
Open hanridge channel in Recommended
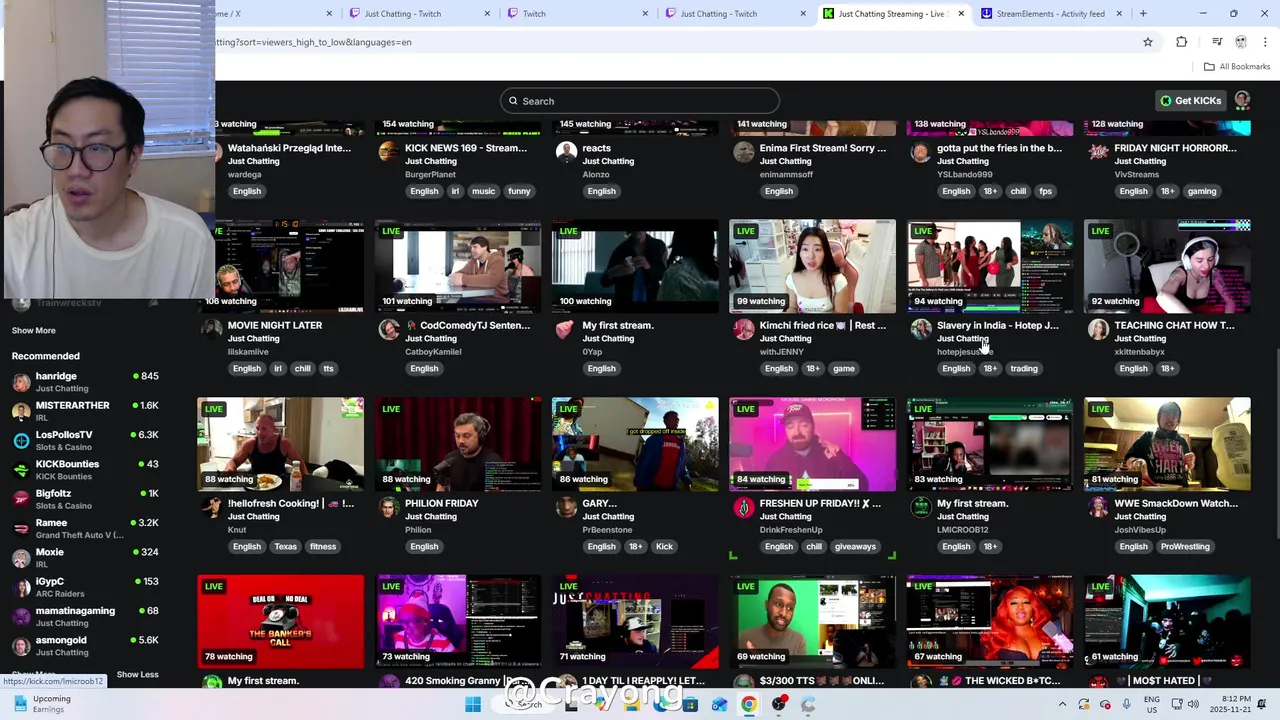[85, 382]
